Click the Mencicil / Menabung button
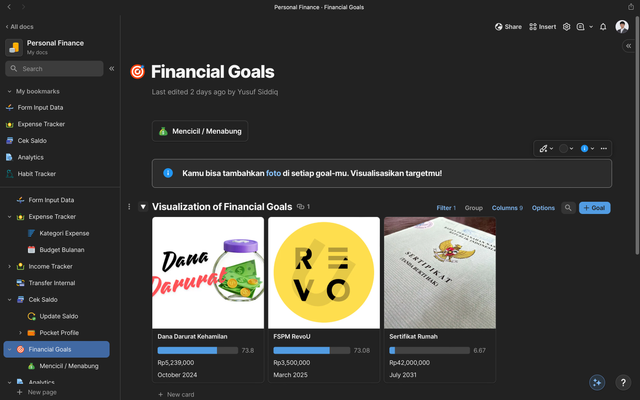Screen dimensions: 640x400 [x=200, y=131]
